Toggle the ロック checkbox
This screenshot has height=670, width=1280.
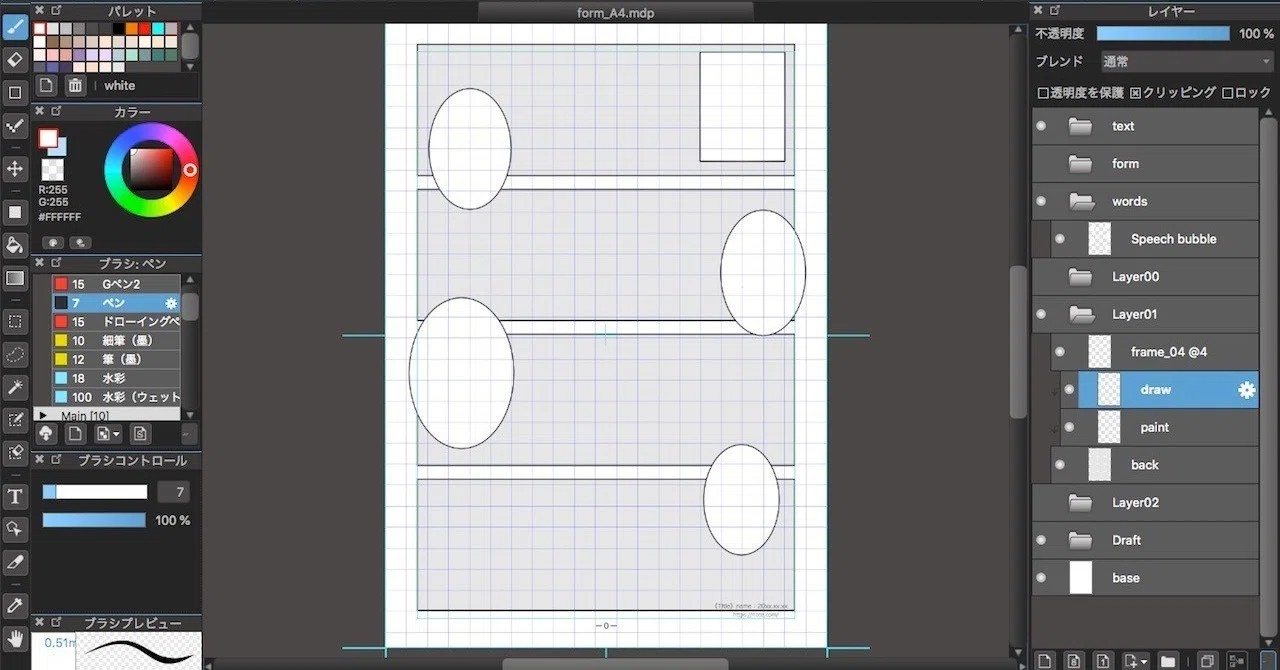click(x=1228, y=93)
